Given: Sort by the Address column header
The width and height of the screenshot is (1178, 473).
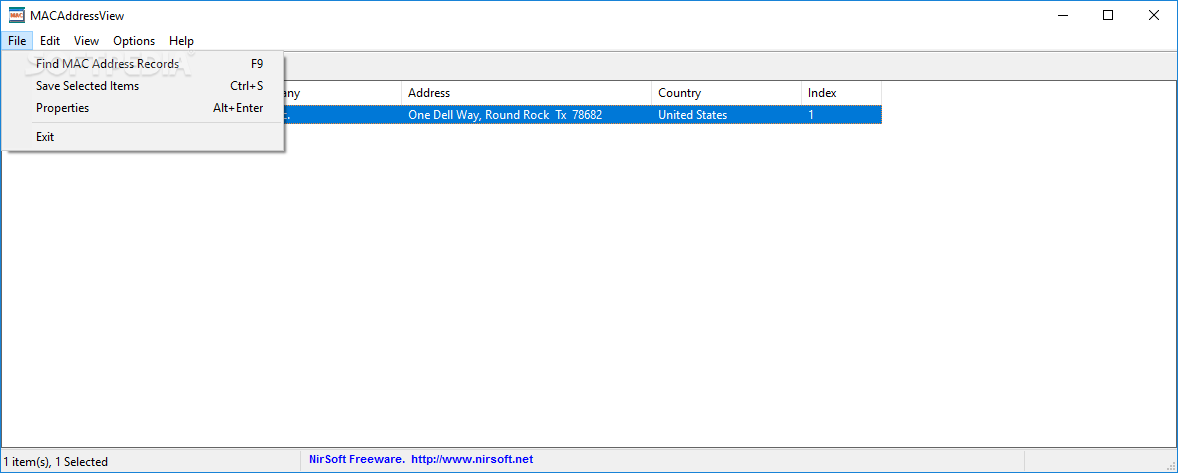Looking at the screenshot, I should [x=526, y=93].
